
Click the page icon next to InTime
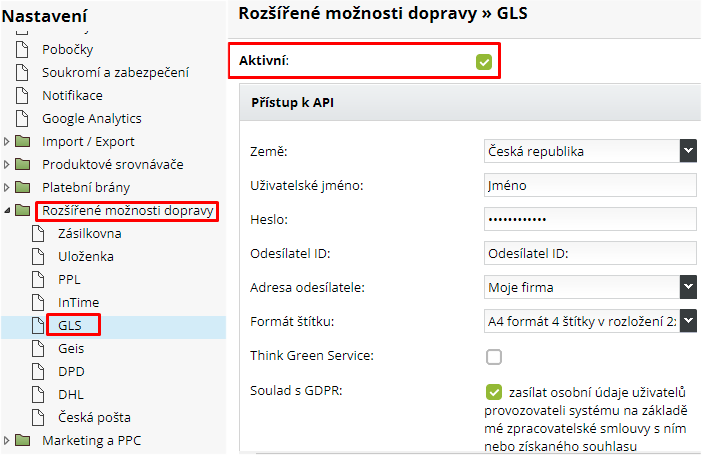[x=39, y=302]
